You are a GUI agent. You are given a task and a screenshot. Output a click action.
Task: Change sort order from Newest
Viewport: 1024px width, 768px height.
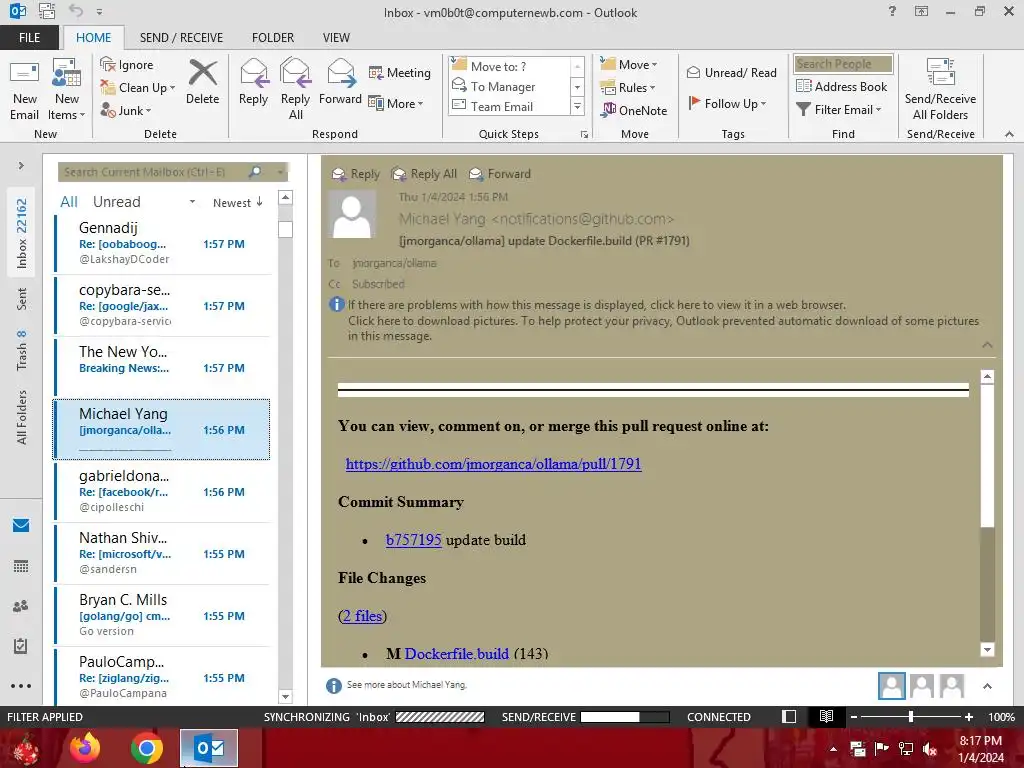click(x=238, y=202)
